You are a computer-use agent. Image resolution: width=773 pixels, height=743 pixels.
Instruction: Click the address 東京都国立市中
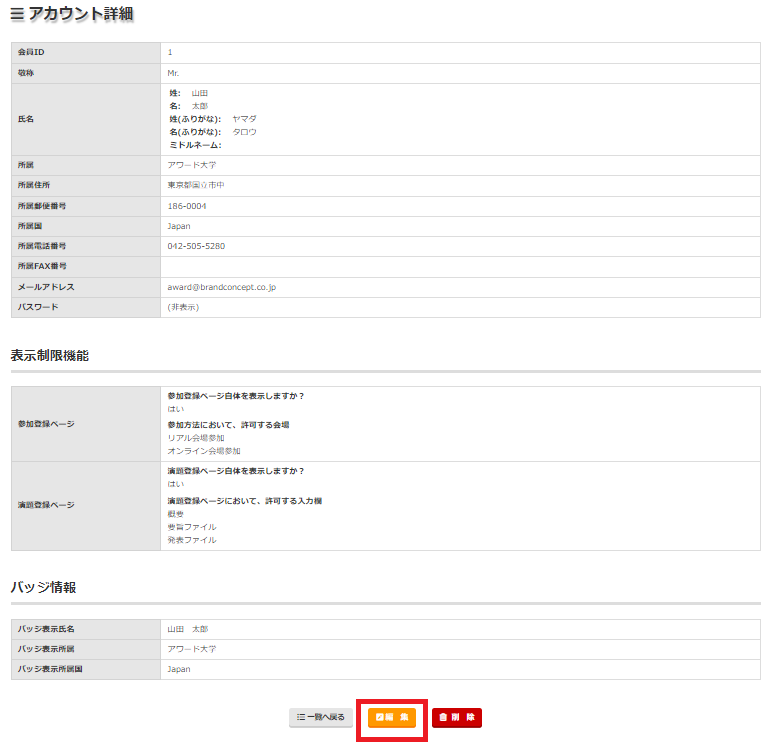(x=196, y=185)
